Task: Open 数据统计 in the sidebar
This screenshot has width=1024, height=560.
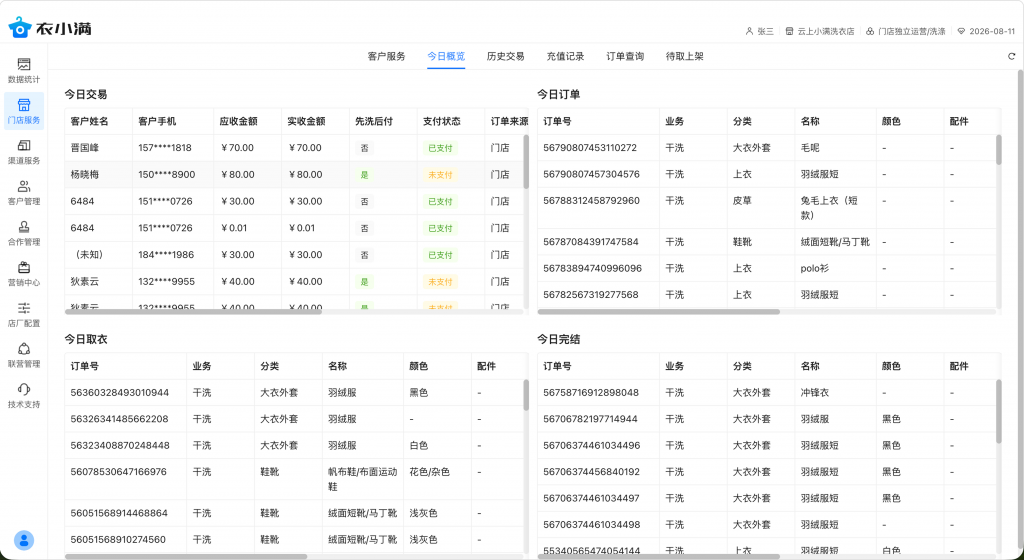Action: (x=24, y=70)
